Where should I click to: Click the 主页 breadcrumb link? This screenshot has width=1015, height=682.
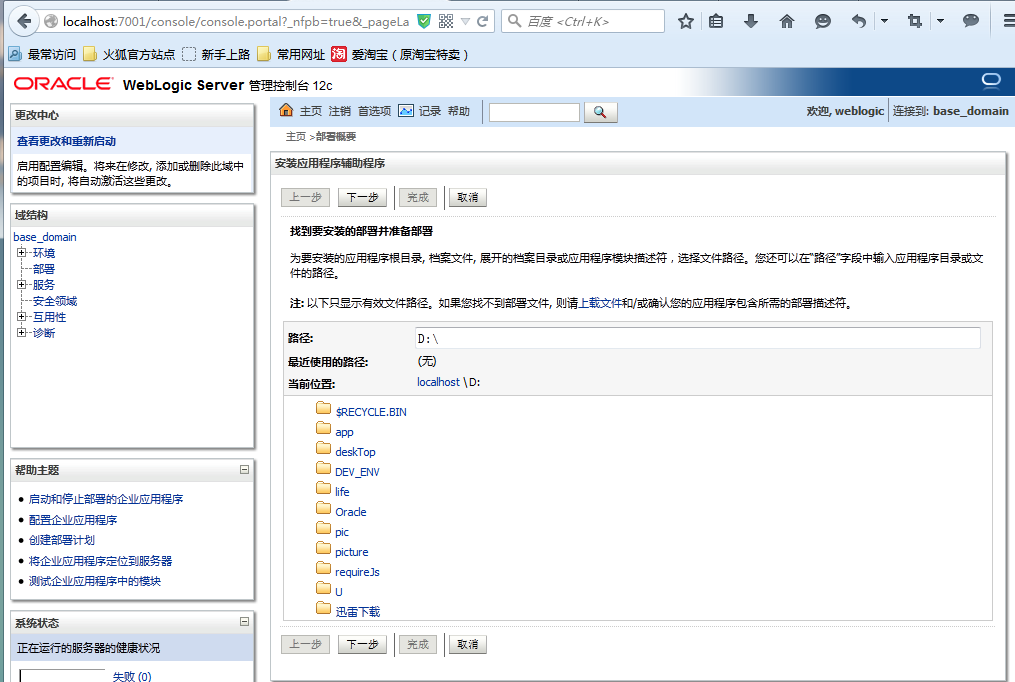[296, 137]
